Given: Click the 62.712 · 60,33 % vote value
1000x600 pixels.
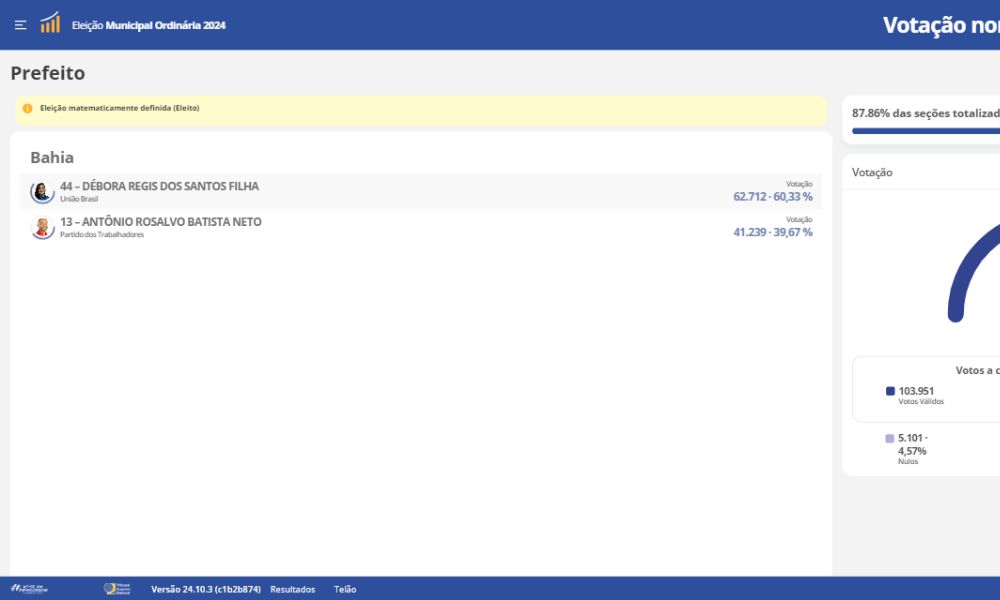Looking at the screenshot, I should click(x=772, y=197).
